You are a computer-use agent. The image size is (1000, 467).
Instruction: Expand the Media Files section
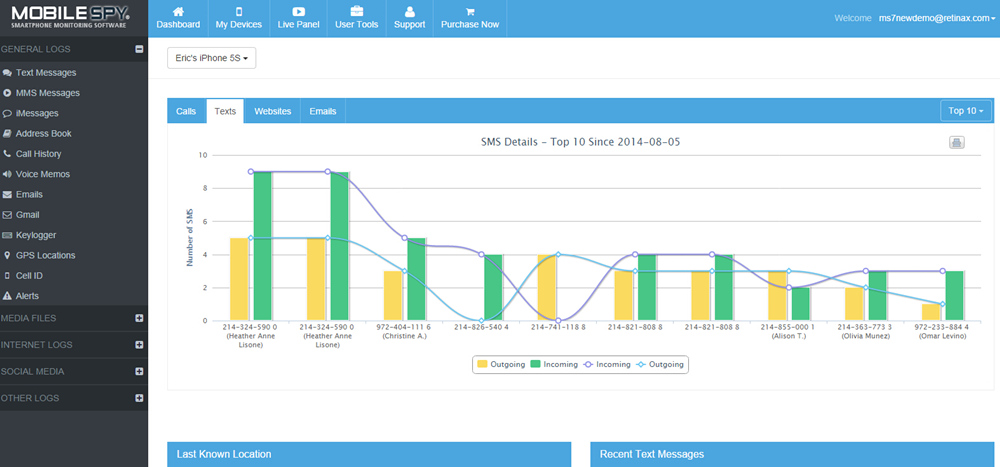[139, 318]
